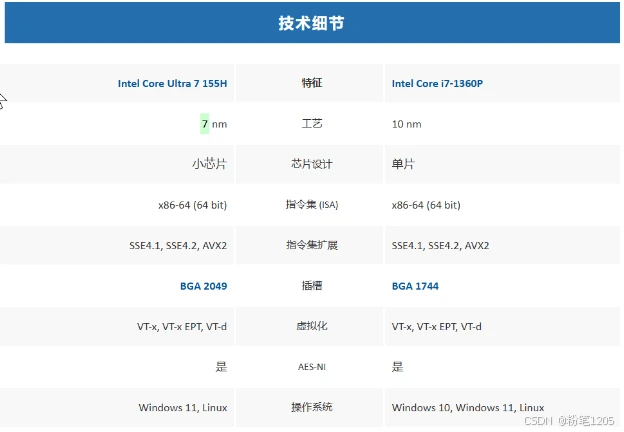Open the Intel Core i7-1360P link
This screenshot has height=432, width=624.
pyautogui.click(x=437, y=84)
